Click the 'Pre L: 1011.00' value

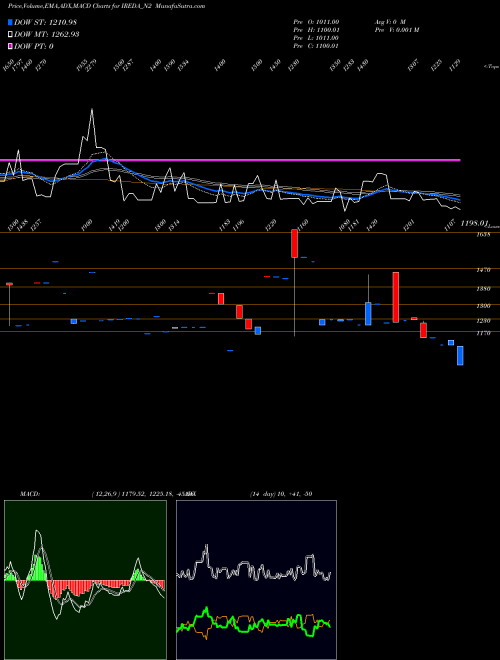click(x=316, y=38)
